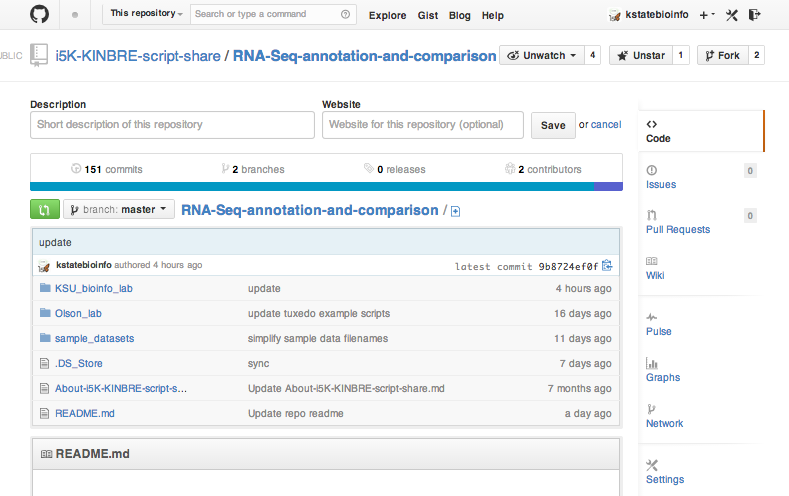Open the Olson_lab folder link
This screenshot has width=789, height=496.
click(78, 313)
